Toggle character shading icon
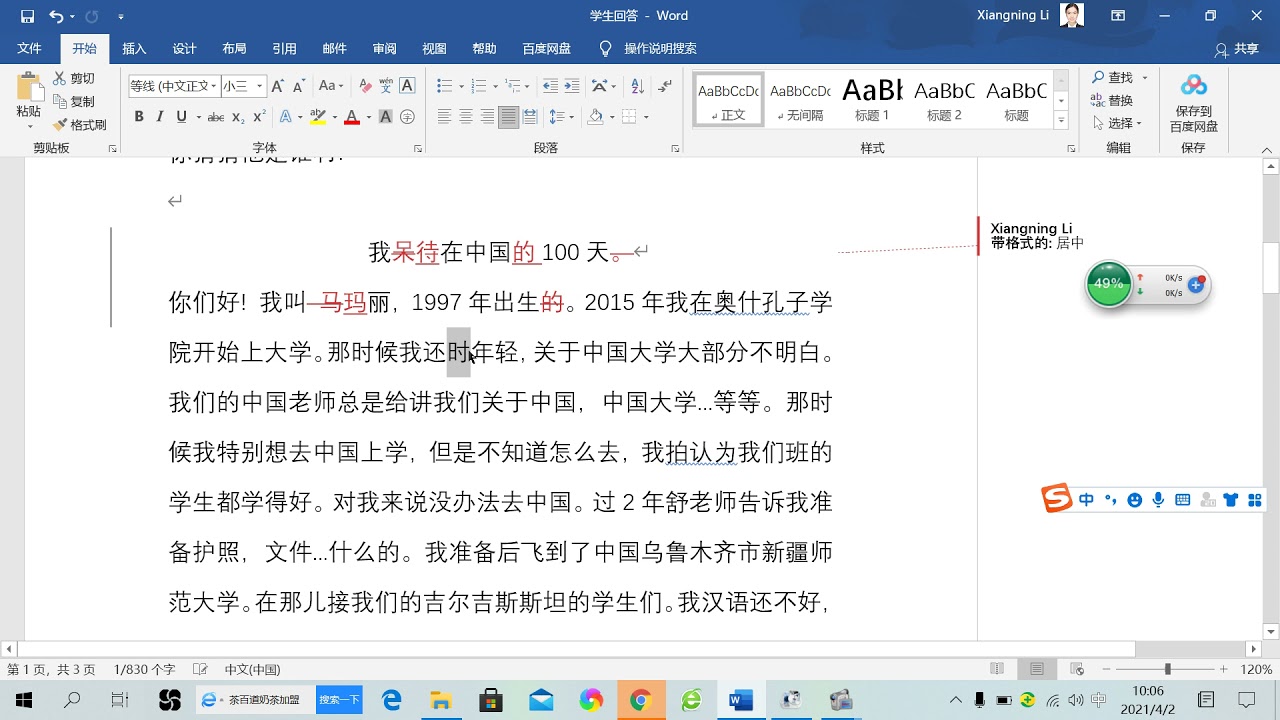This screenshot has width=1280, height=720. pyautogui.click(x=385, y=117)
